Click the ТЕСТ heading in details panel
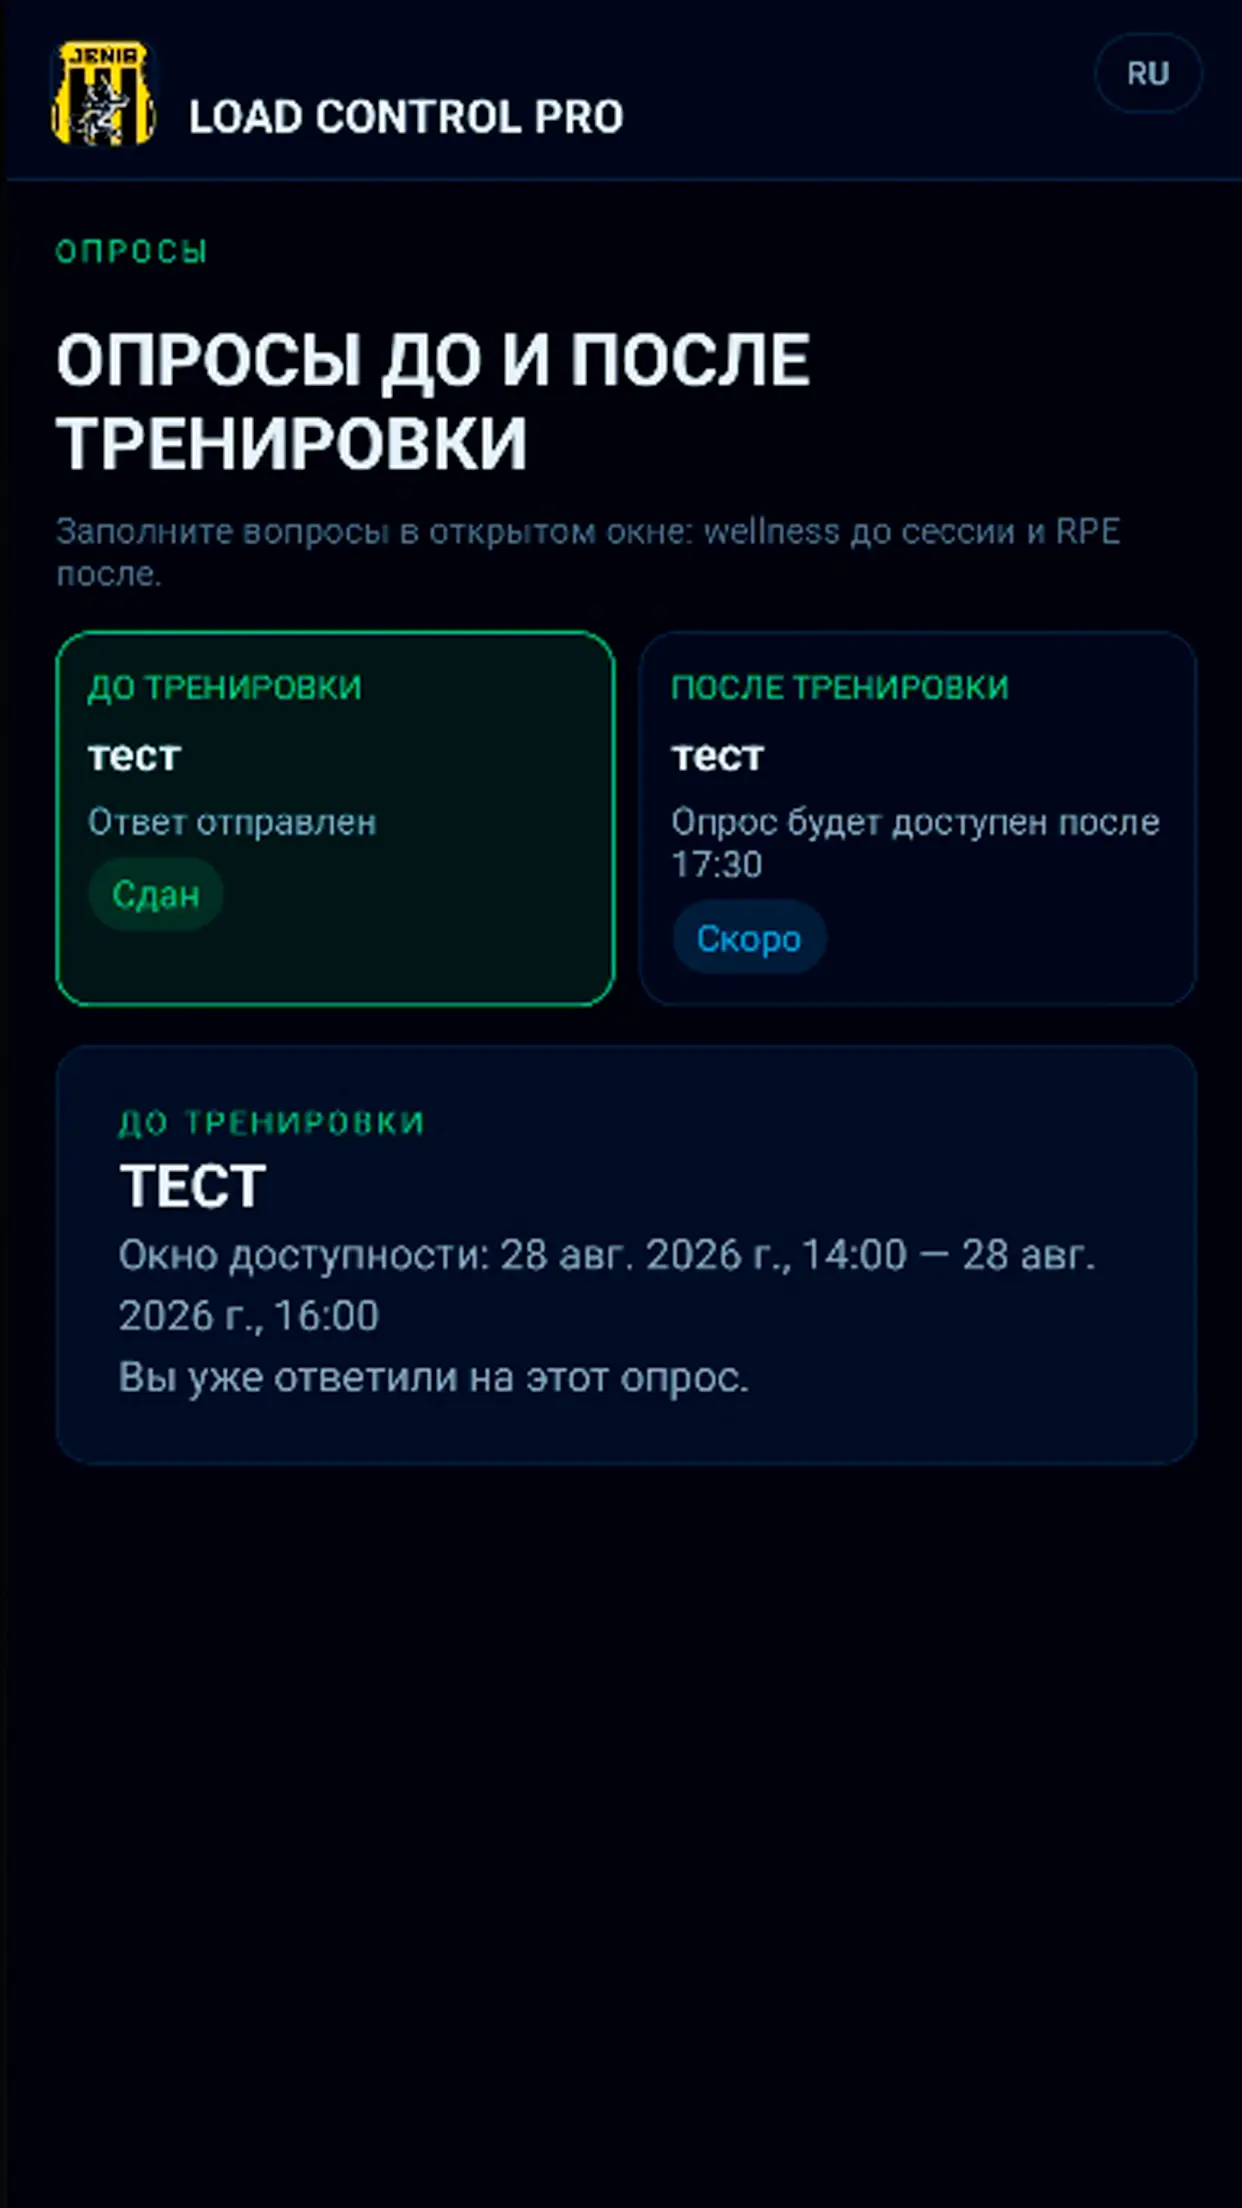The height and width of the screenshot is (2208, 1242). point(193,1186)
